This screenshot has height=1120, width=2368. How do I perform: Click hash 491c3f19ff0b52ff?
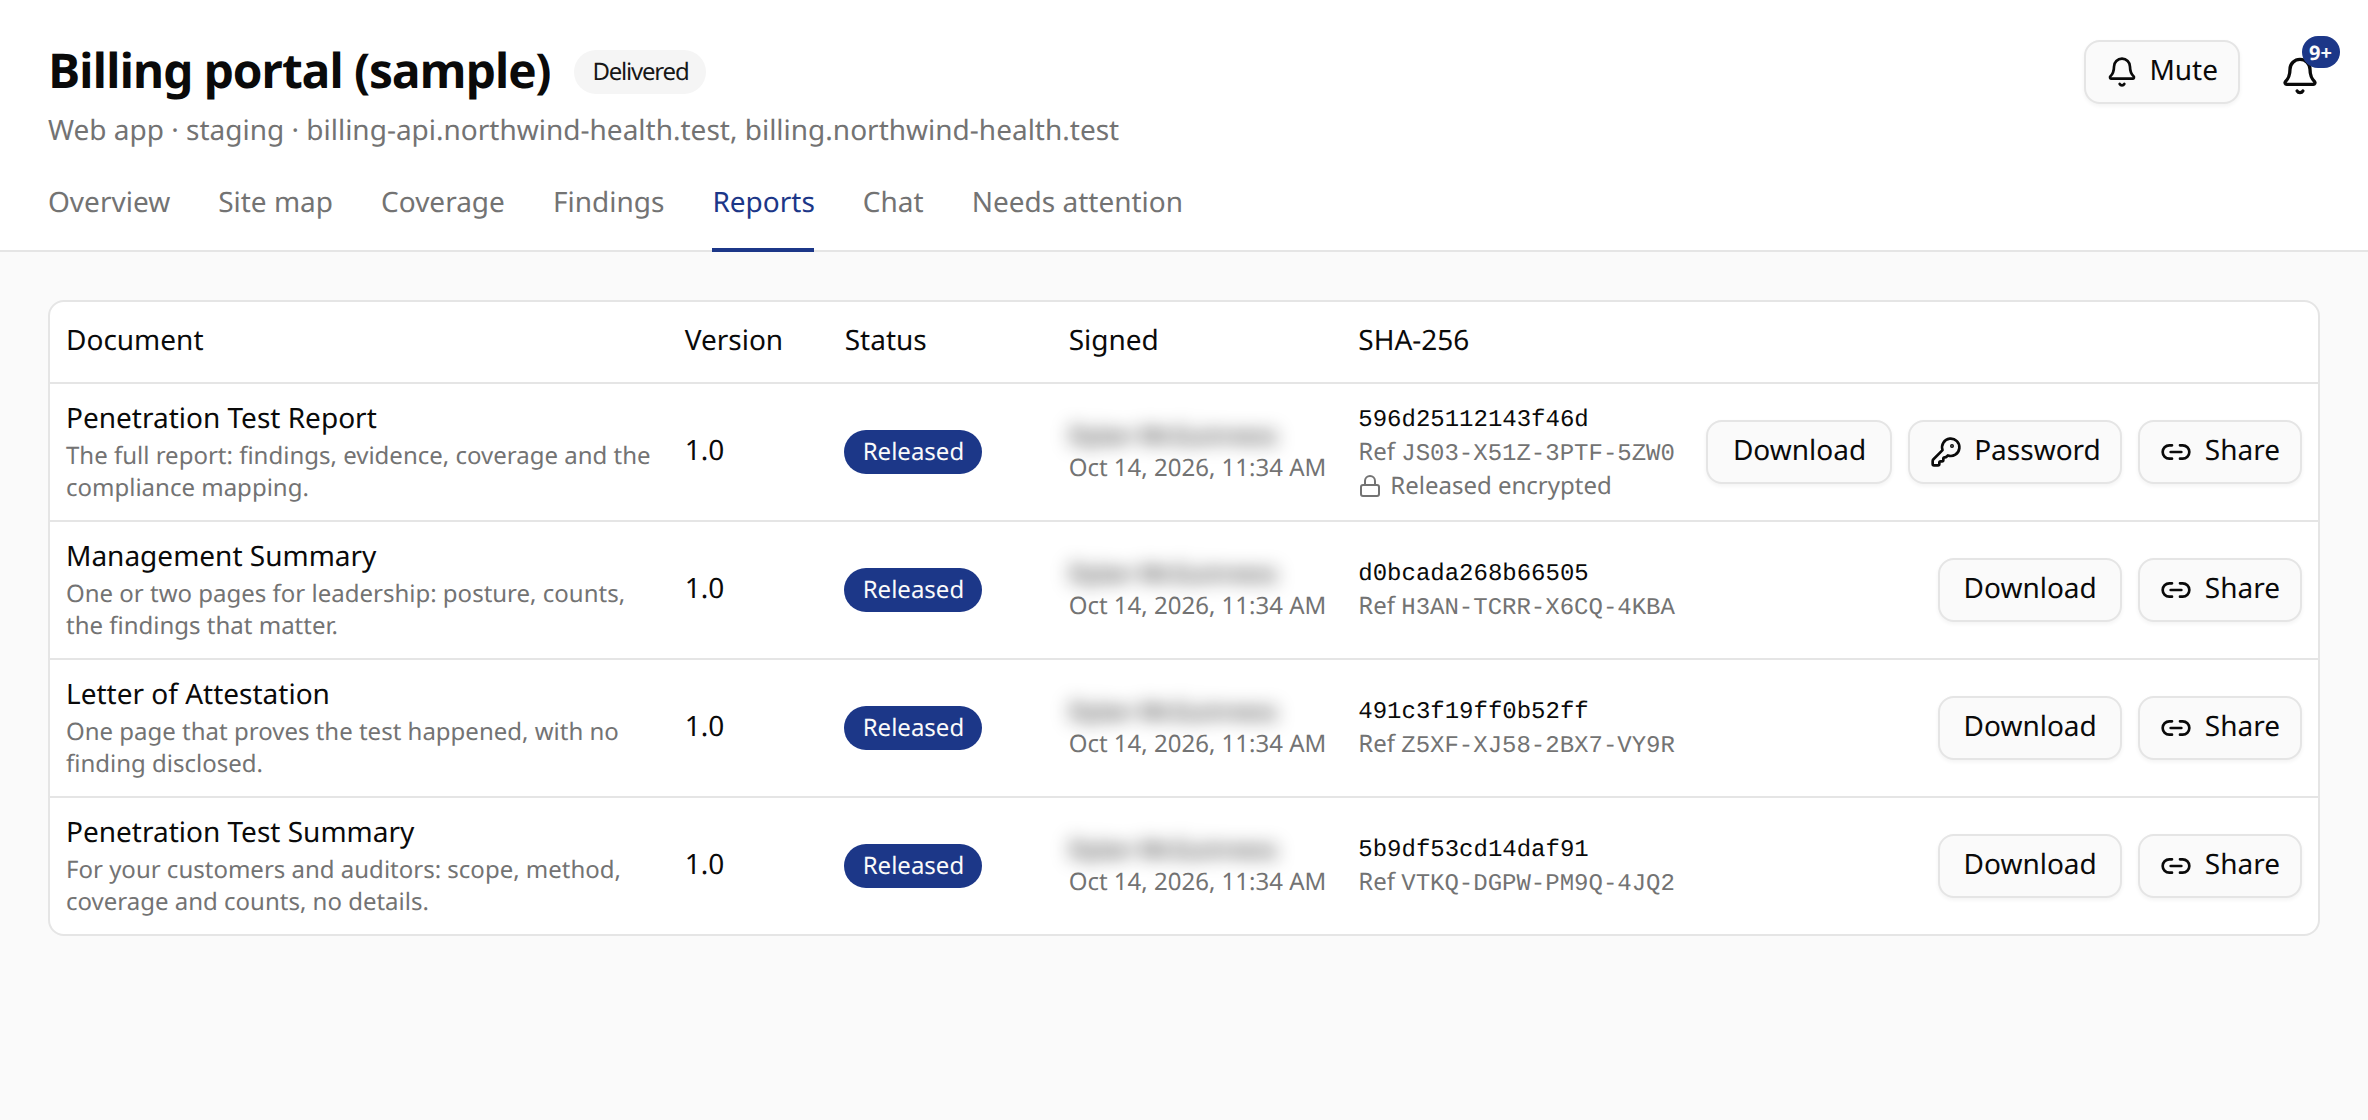tap(1473, 710)
